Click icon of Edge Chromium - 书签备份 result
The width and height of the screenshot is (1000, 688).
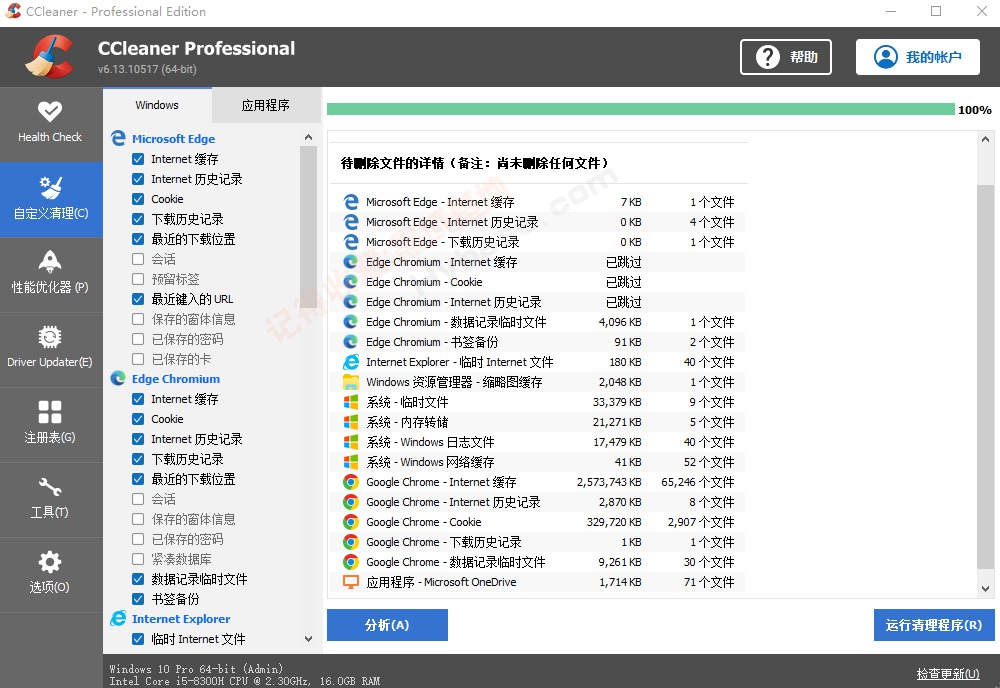coord(351,342)
